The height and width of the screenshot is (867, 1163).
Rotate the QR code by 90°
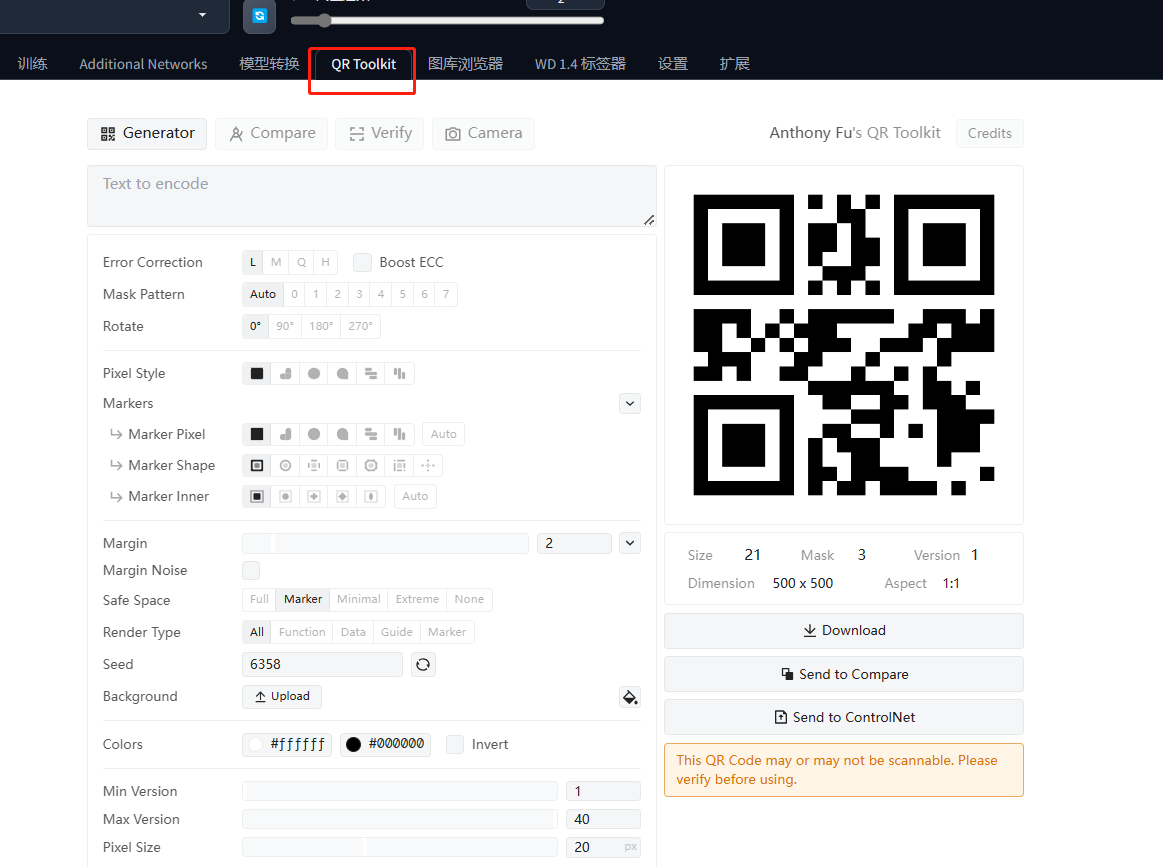tap(285, 326)
